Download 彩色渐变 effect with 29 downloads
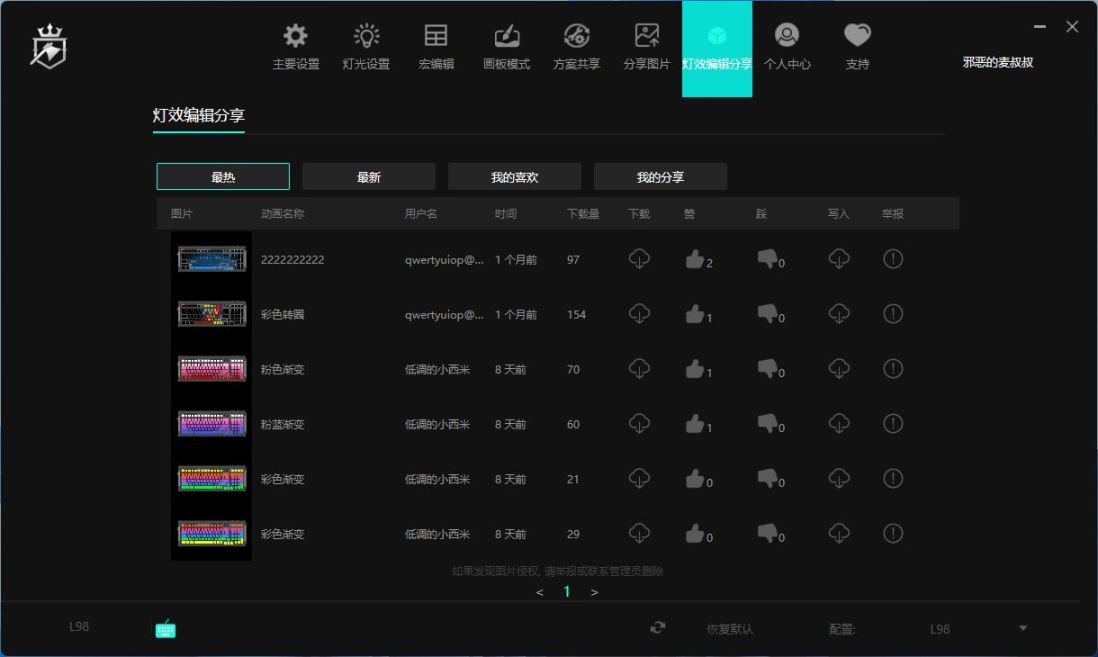Image resolution: width=1098 pixels, height=657 pixels. 639,533
